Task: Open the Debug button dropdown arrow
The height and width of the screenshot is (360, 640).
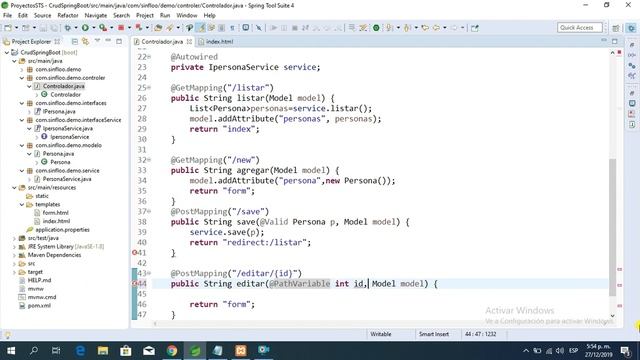Action: [x=76, y=28]
